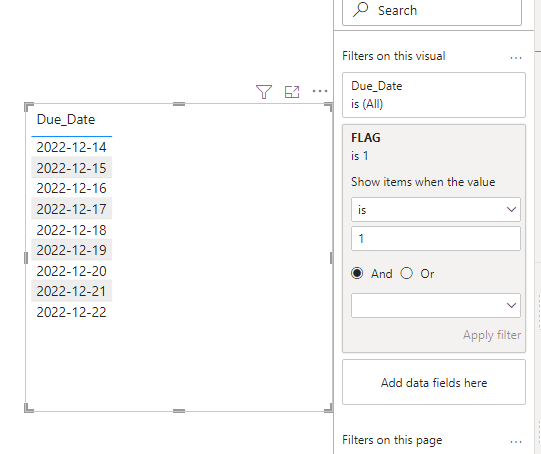
Task: Click Apply filter
Action: (x=492, y=335)
